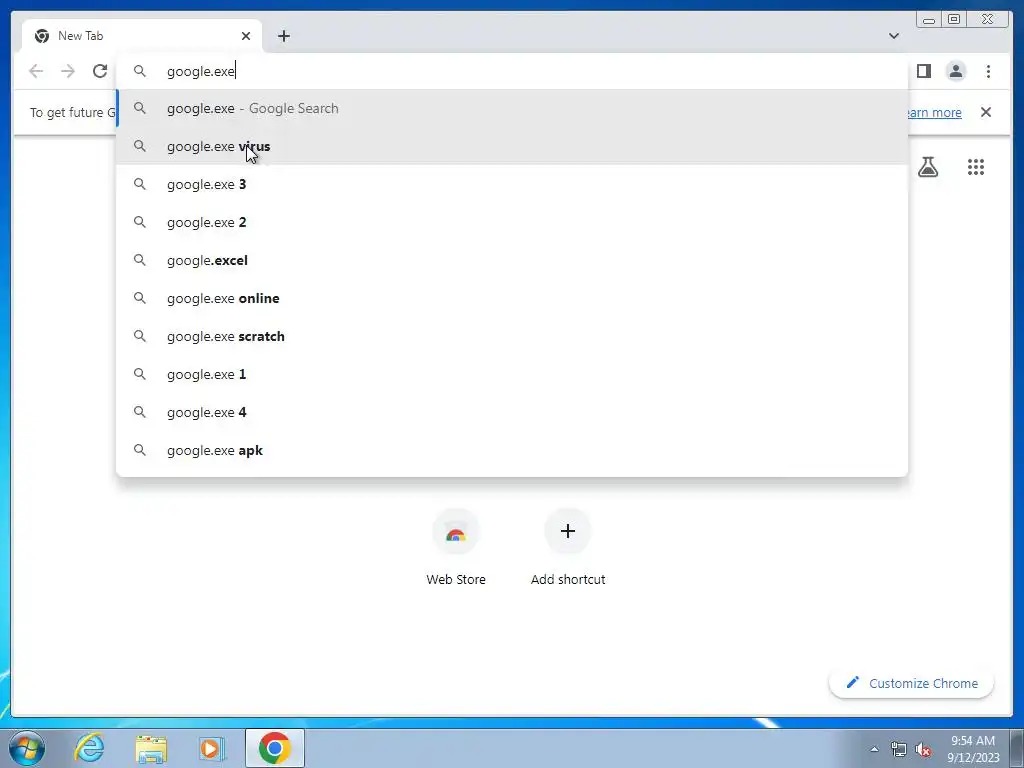Screen dimensions: 1024x768
Task: Click the address bar containing google.exe
Action: (512, 71)
